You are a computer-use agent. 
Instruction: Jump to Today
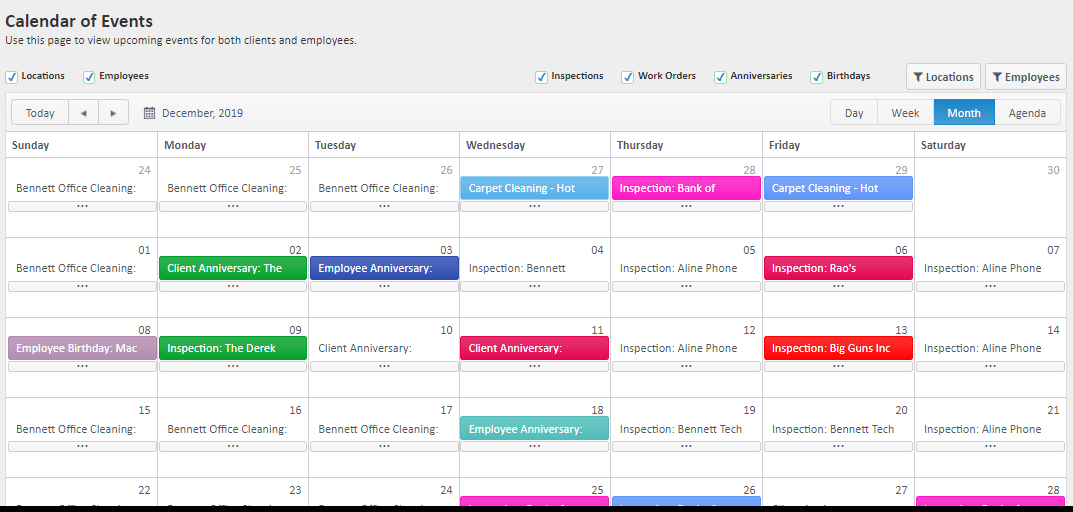pyautogui.click(x=40, y=113)
